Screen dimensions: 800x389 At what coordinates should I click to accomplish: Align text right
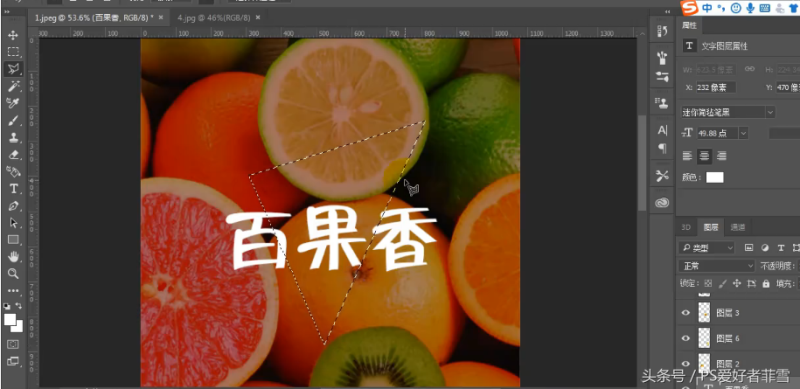pyautogui.click(x=721, y=156)
